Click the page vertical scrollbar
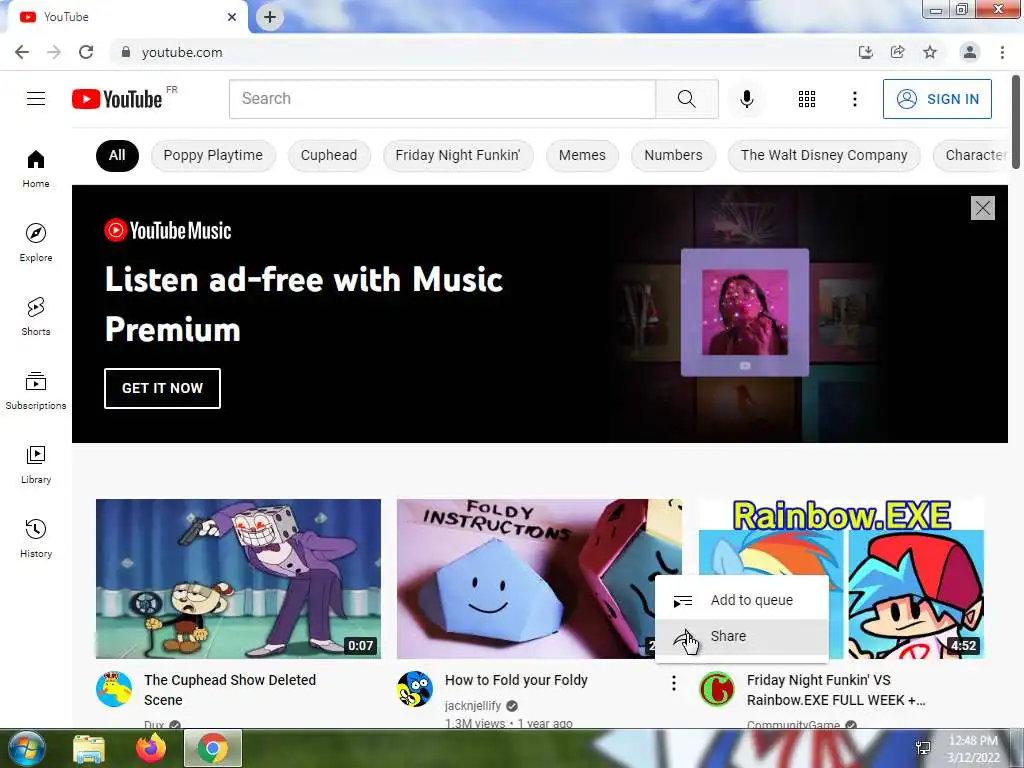The width and height of the screenshot is (1024, 768). click(x=1016, y=123)
